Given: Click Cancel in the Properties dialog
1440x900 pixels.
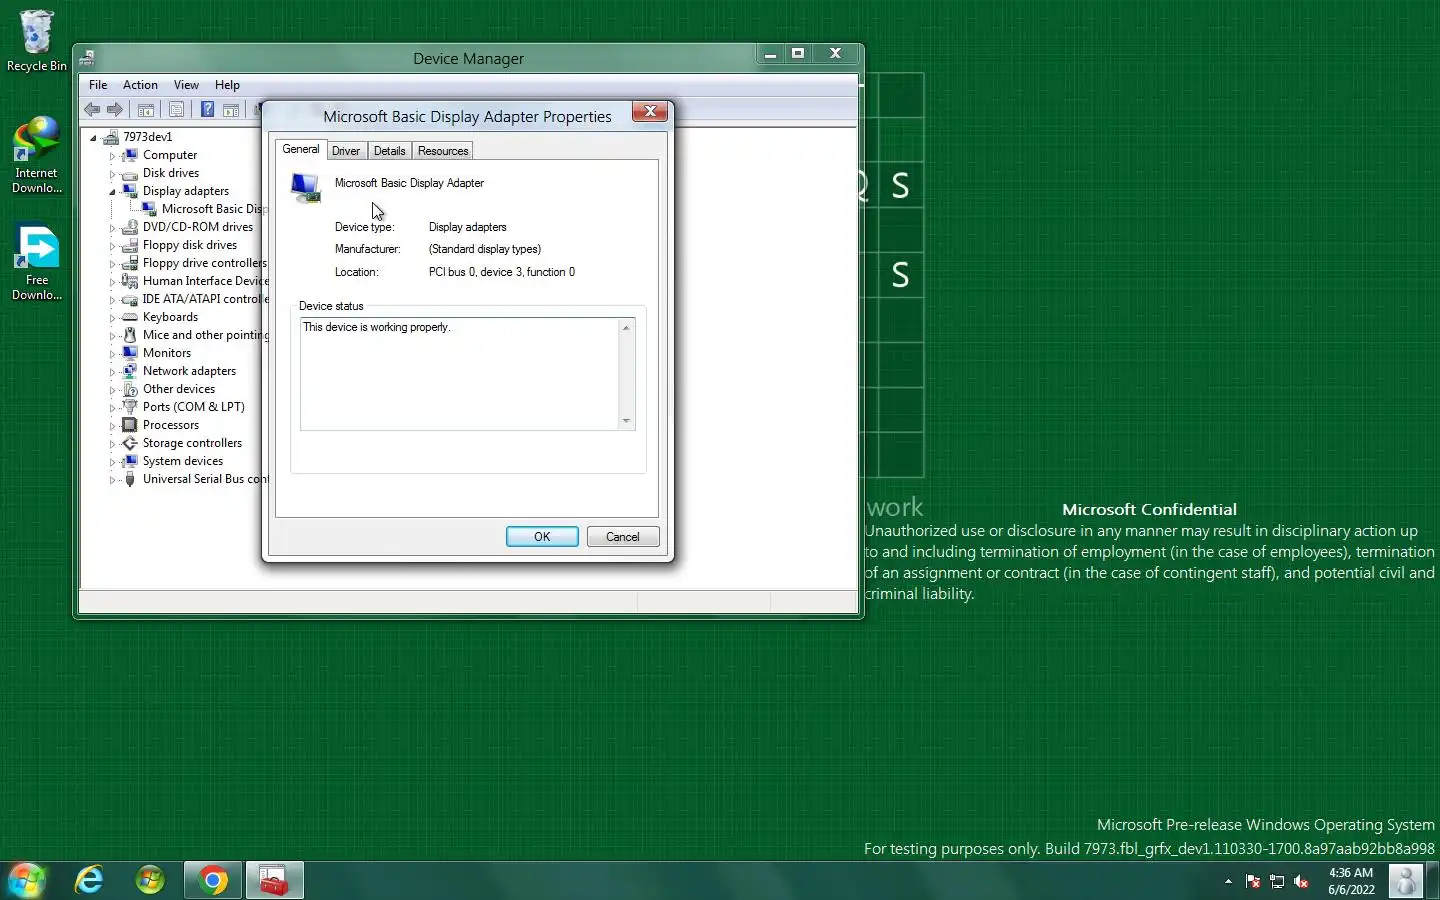Looking at the screenshot, I should tap(622, 537).
